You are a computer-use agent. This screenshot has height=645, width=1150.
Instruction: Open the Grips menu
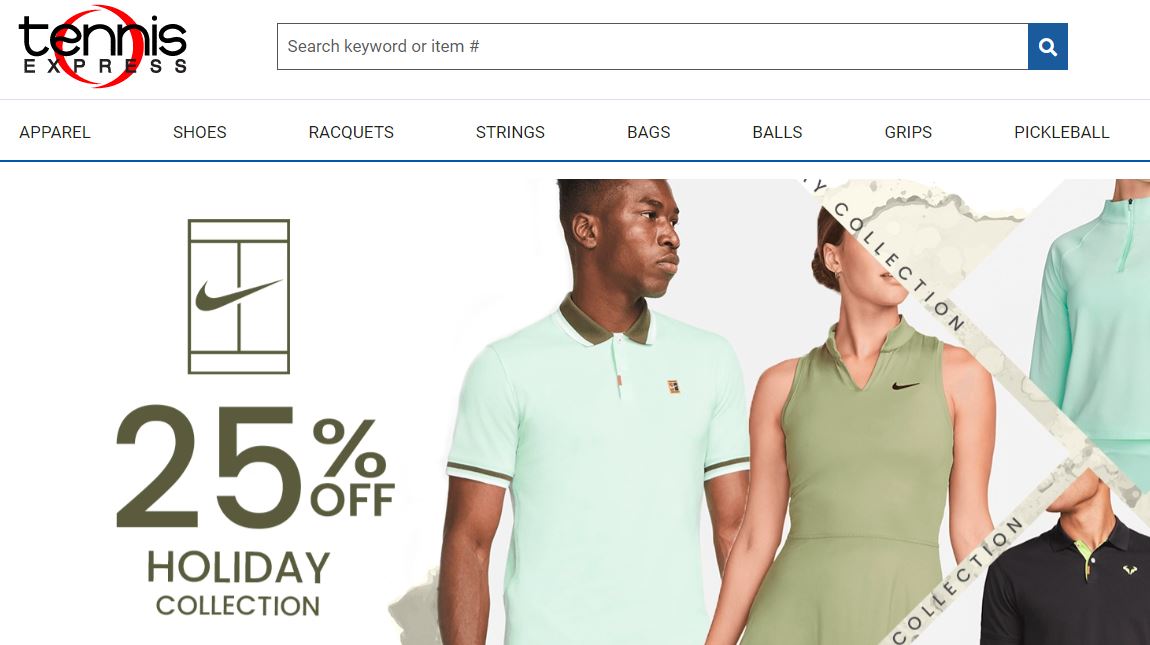[908, 132]
